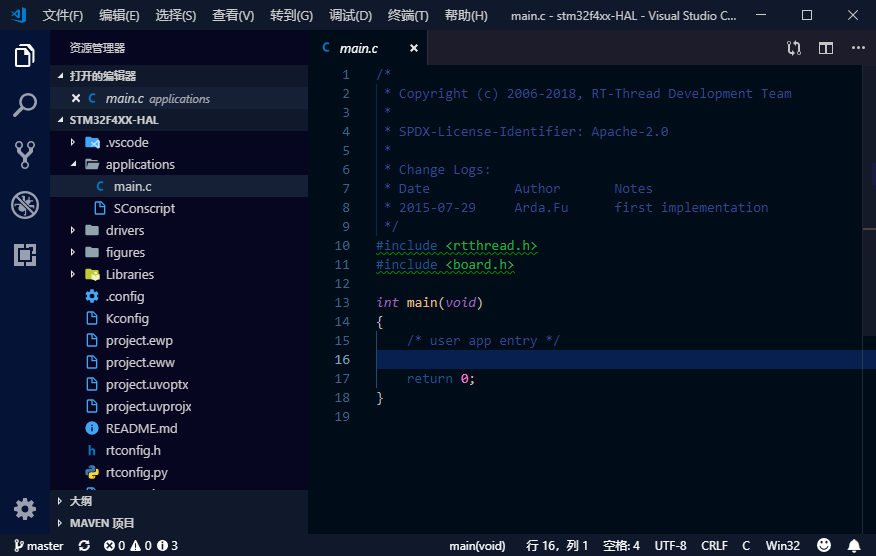Open the editor more actions ellipsis
Viewport: 876px width, 556px height.
point(858,48)
